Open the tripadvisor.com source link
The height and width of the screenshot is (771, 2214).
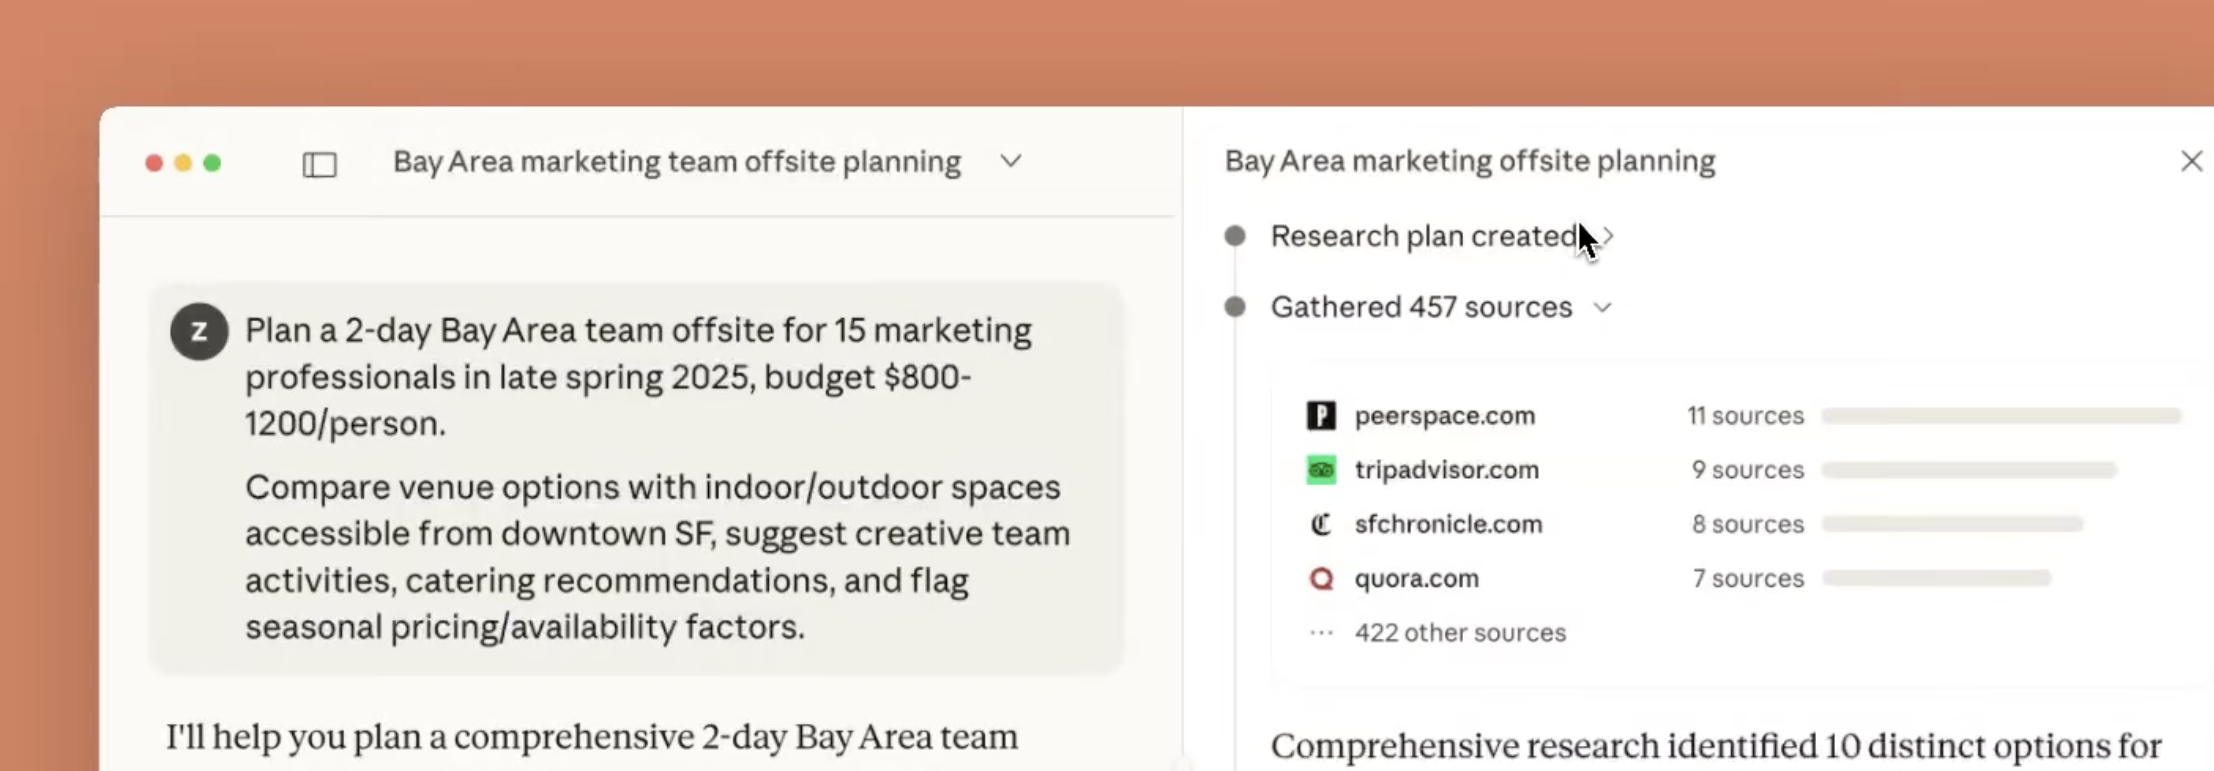pos(1446,470)
